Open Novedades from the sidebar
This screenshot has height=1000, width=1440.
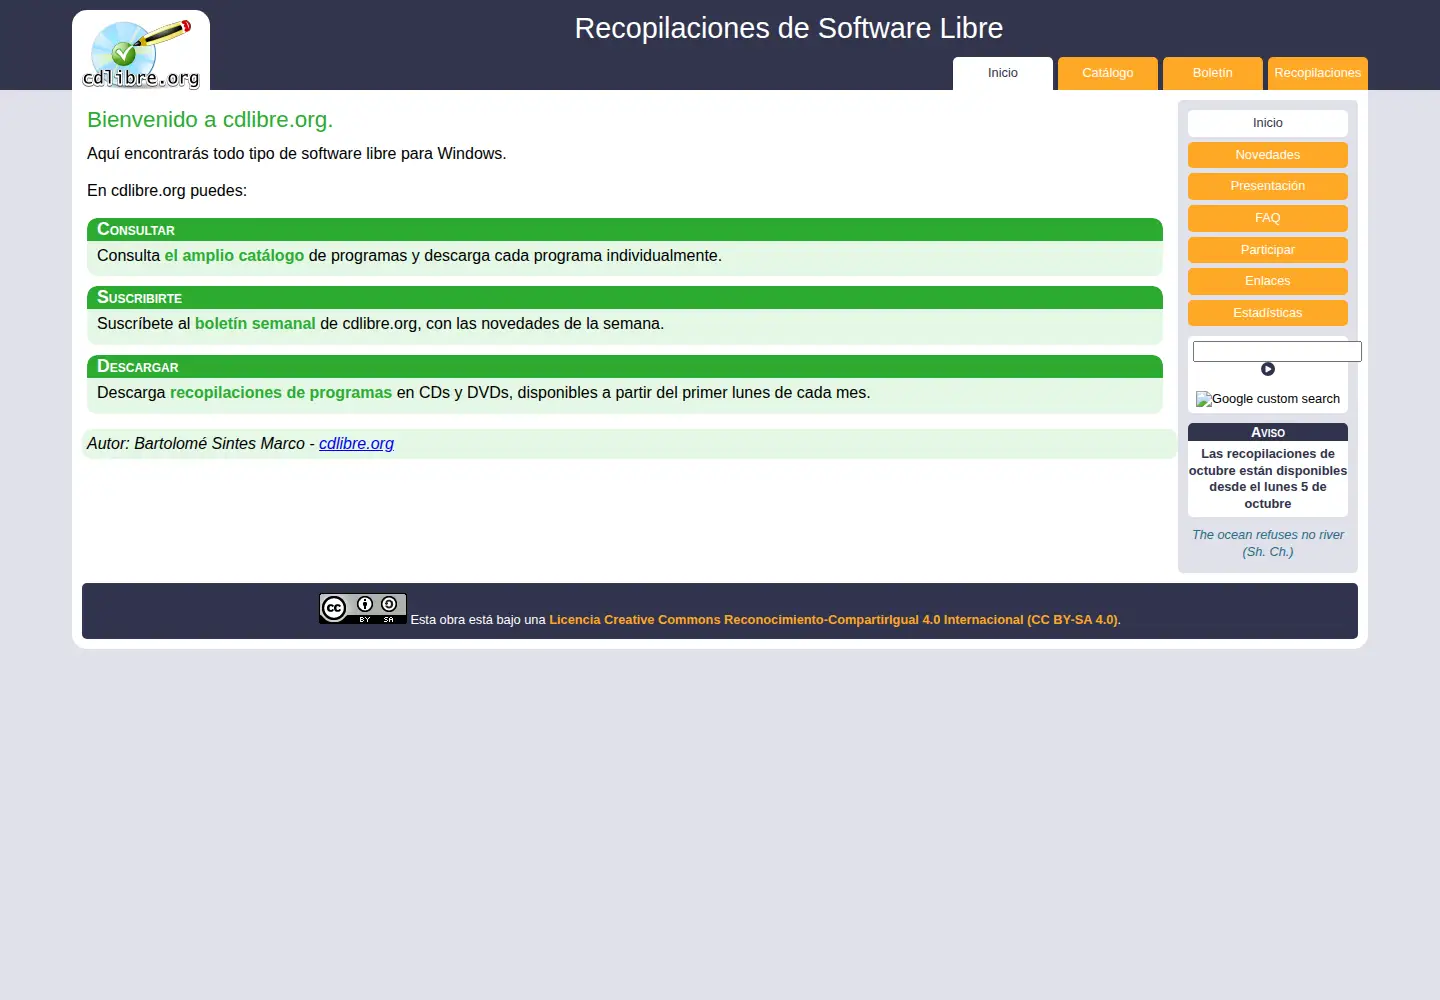(x=1268, y=155)
